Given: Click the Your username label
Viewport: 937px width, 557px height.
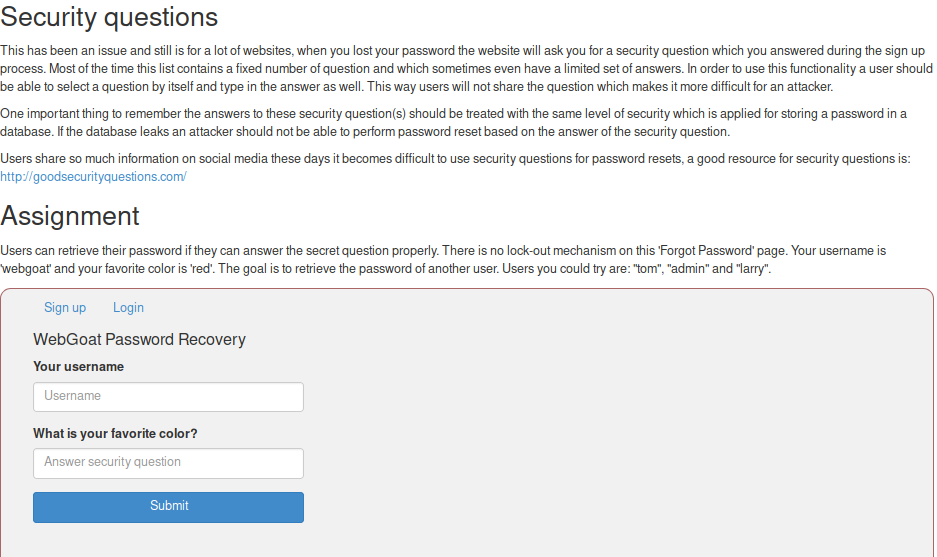Looking at the screenshot, I should pos(78,367).
